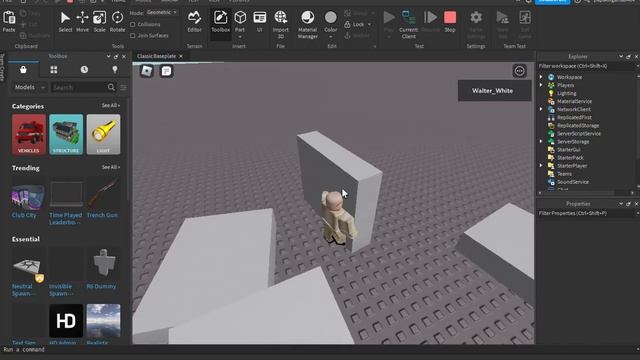Open the Toolbox Marketplace bag tab
640x360 pixels.
[x=23, y=70]
